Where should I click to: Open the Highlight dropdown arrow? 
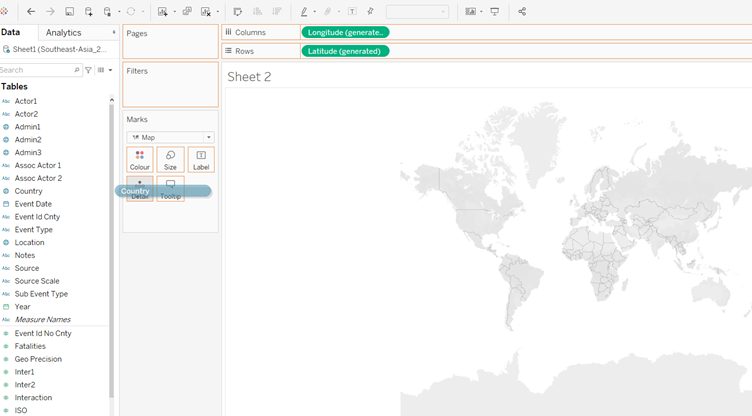315,12
